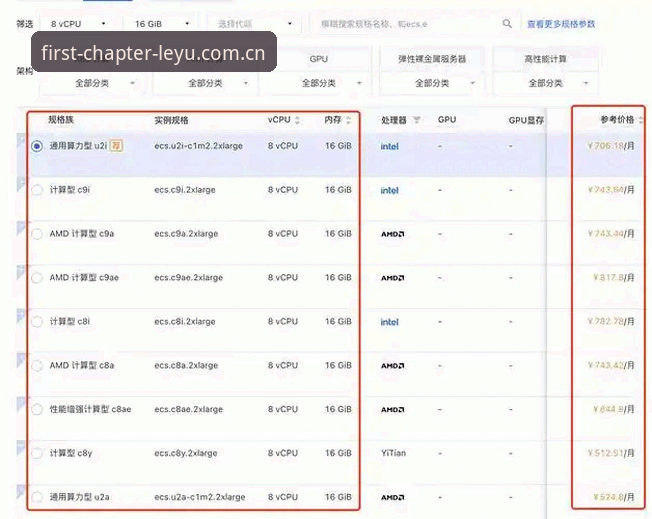Click AMD logo in ecs.c8ae.2xlarge row

pos(393,410)
